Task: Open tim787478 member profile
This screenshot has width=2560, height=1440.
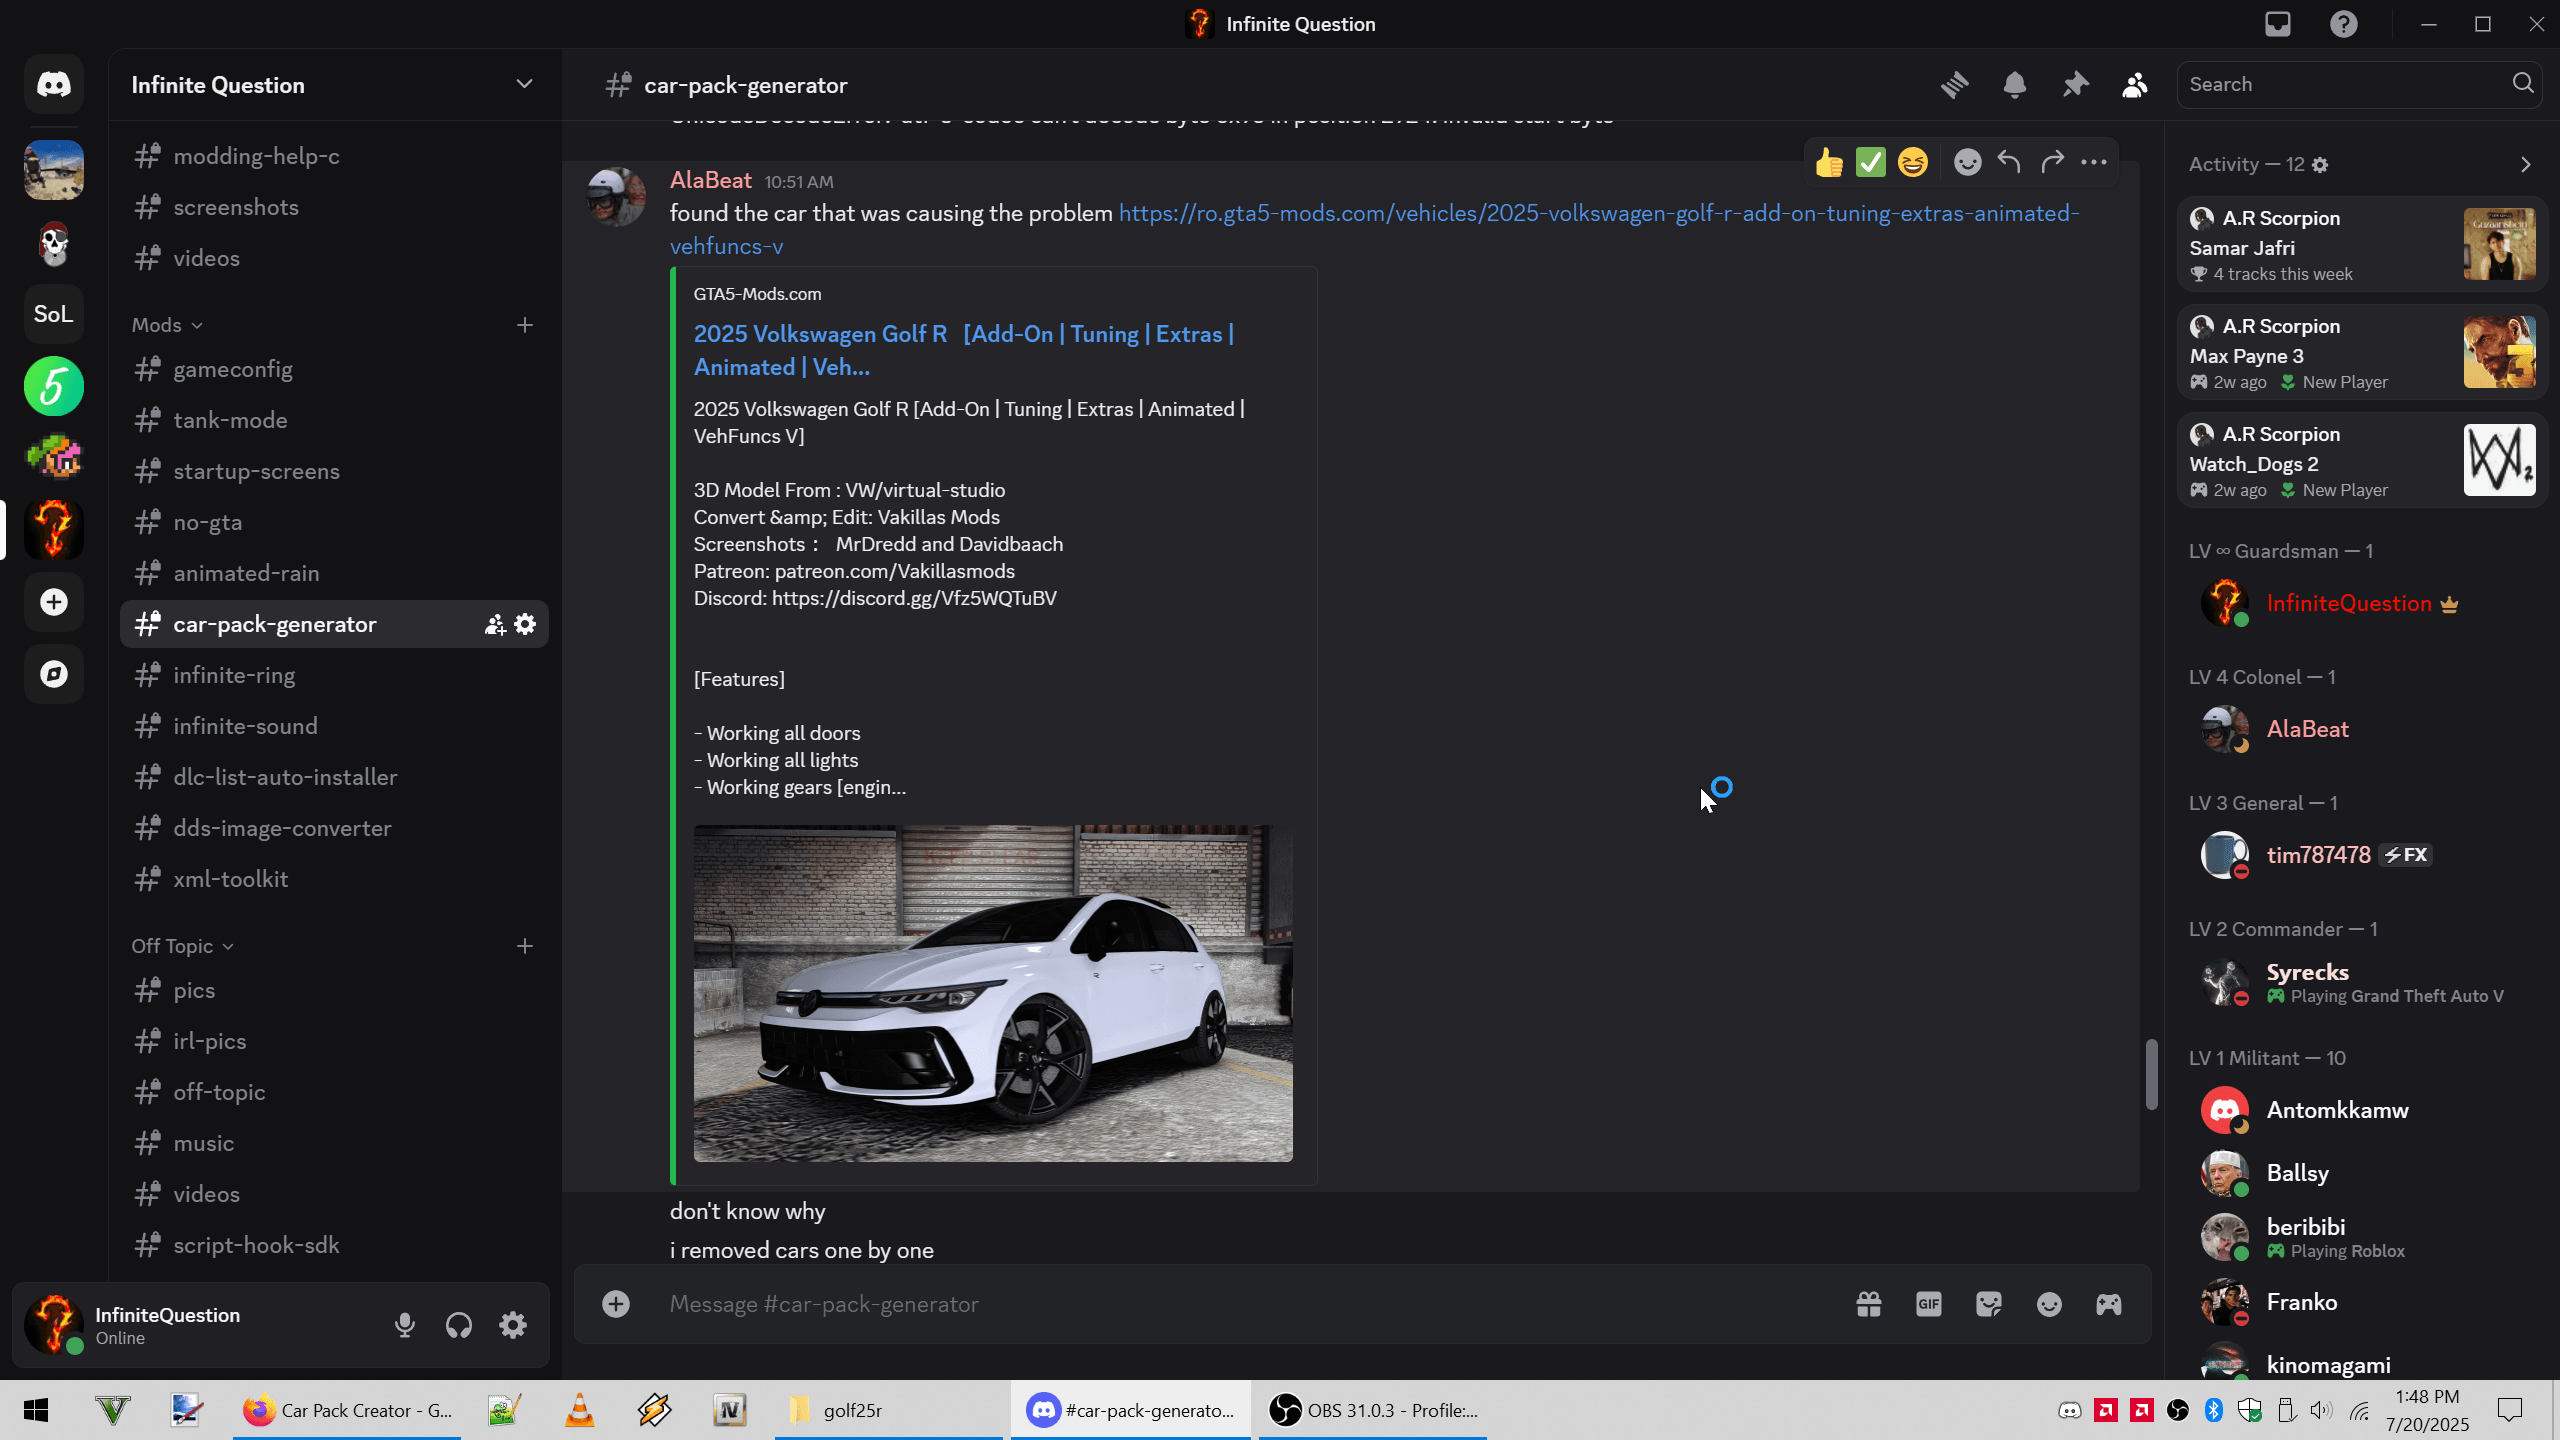Action: [2362, 856]
